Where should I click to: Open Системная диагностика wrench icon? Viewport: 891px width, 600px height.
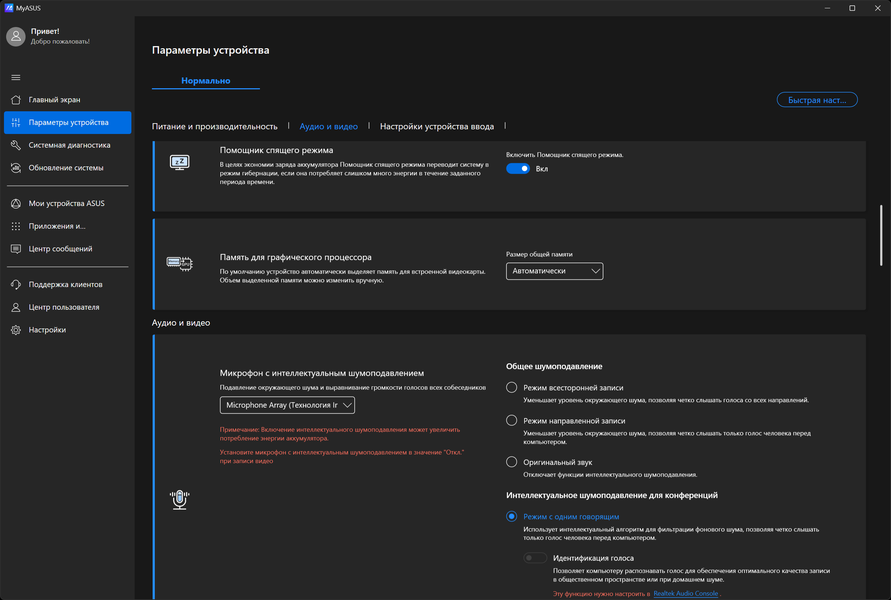tap(16, 145)
